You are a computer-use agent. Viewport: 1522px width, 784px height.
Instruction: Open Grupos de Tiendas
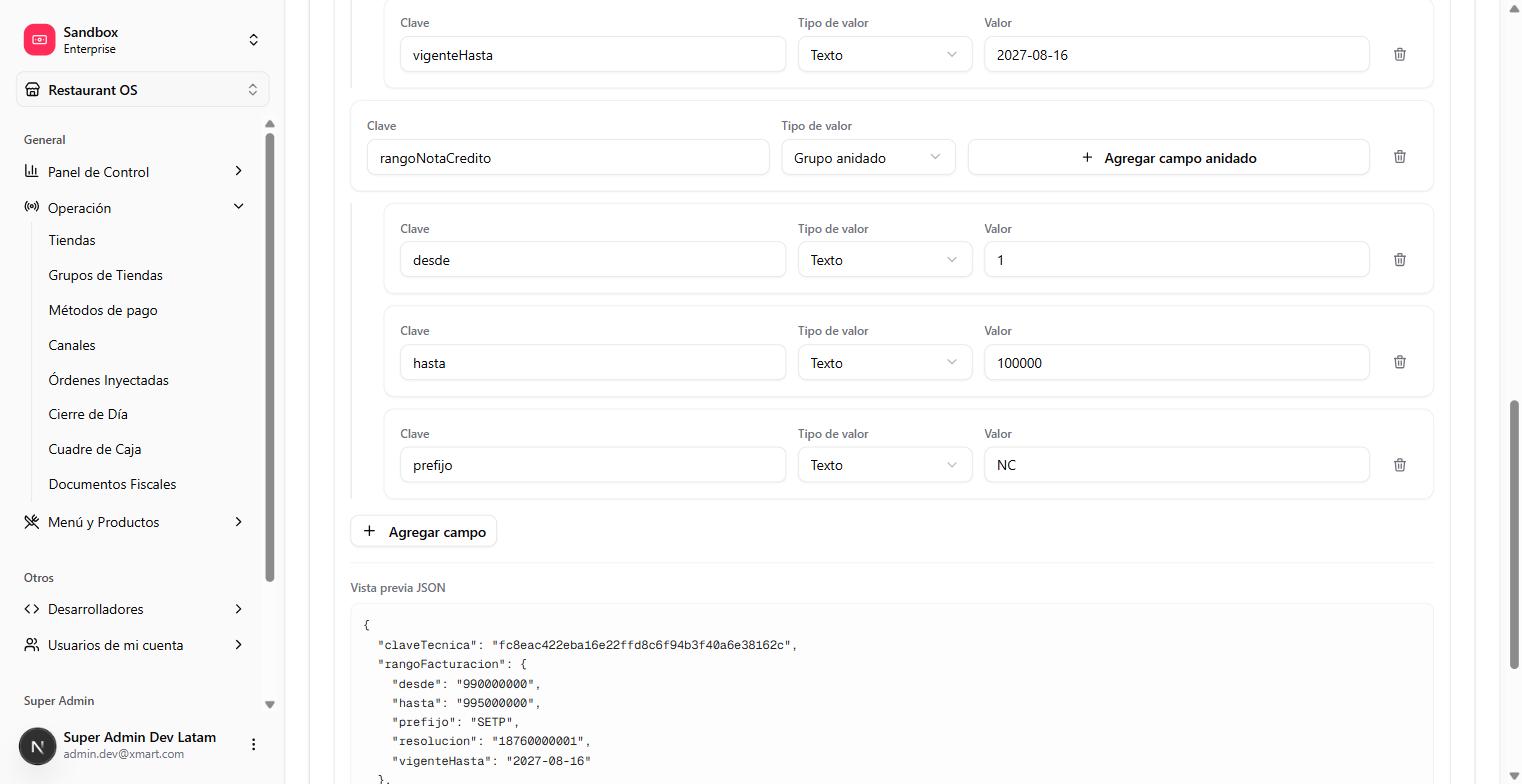105,275
